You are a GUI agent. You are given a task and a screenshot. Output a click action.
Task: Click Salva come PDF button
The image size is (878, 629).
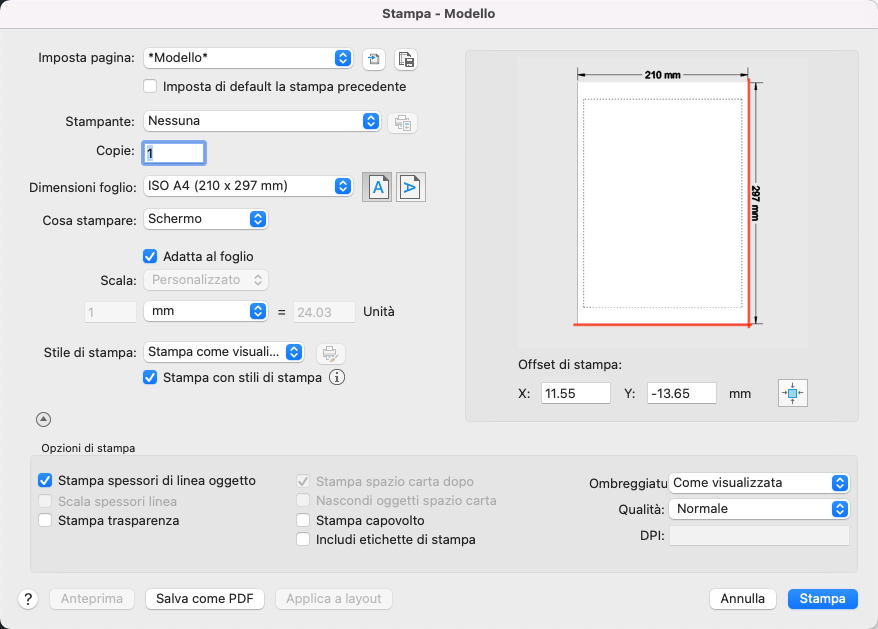pos(205,599)
